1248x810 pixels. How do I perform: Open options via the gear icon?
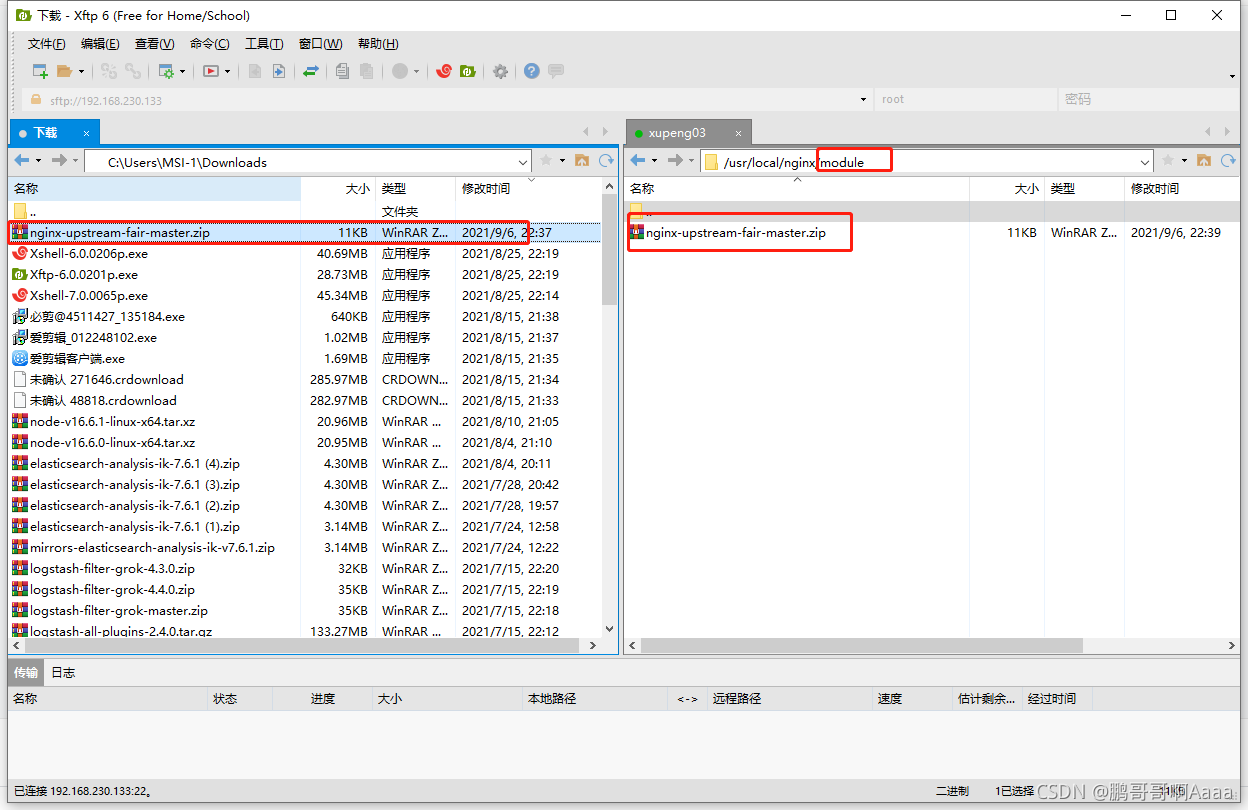500,71
